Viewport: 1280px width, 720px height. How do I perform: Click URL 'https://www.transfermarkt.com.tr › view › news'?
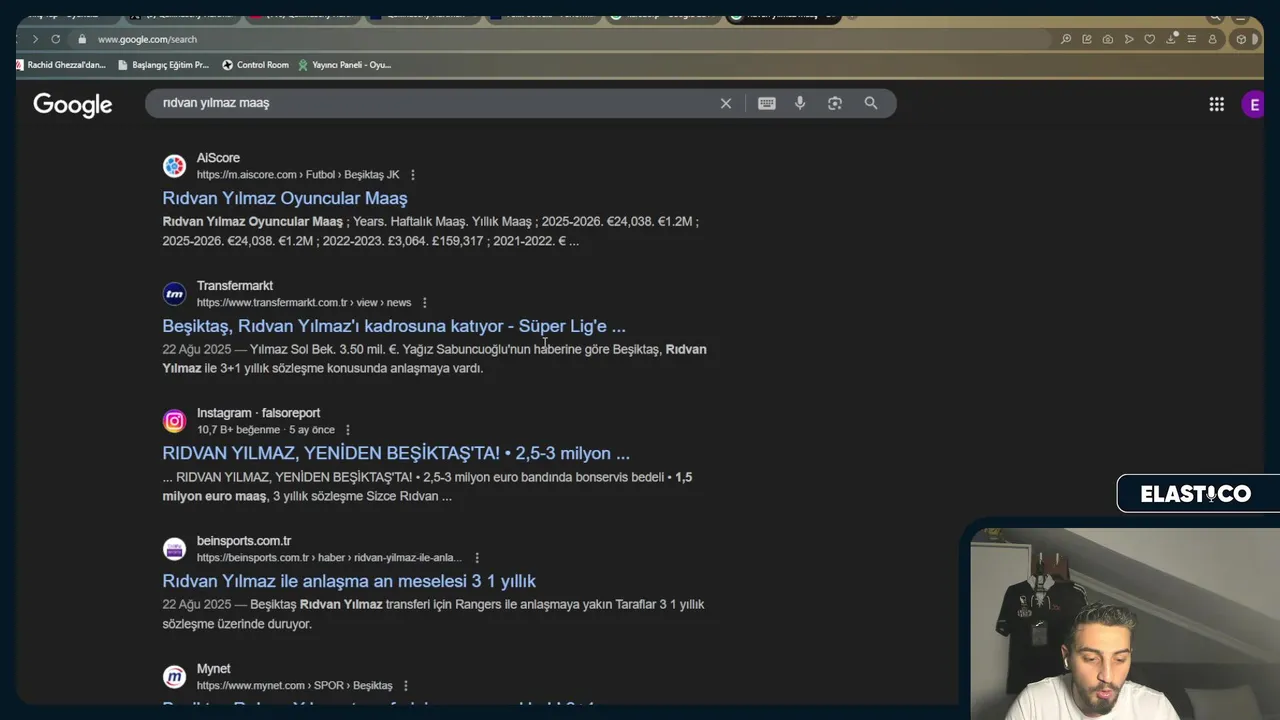(x=304, y=303)
